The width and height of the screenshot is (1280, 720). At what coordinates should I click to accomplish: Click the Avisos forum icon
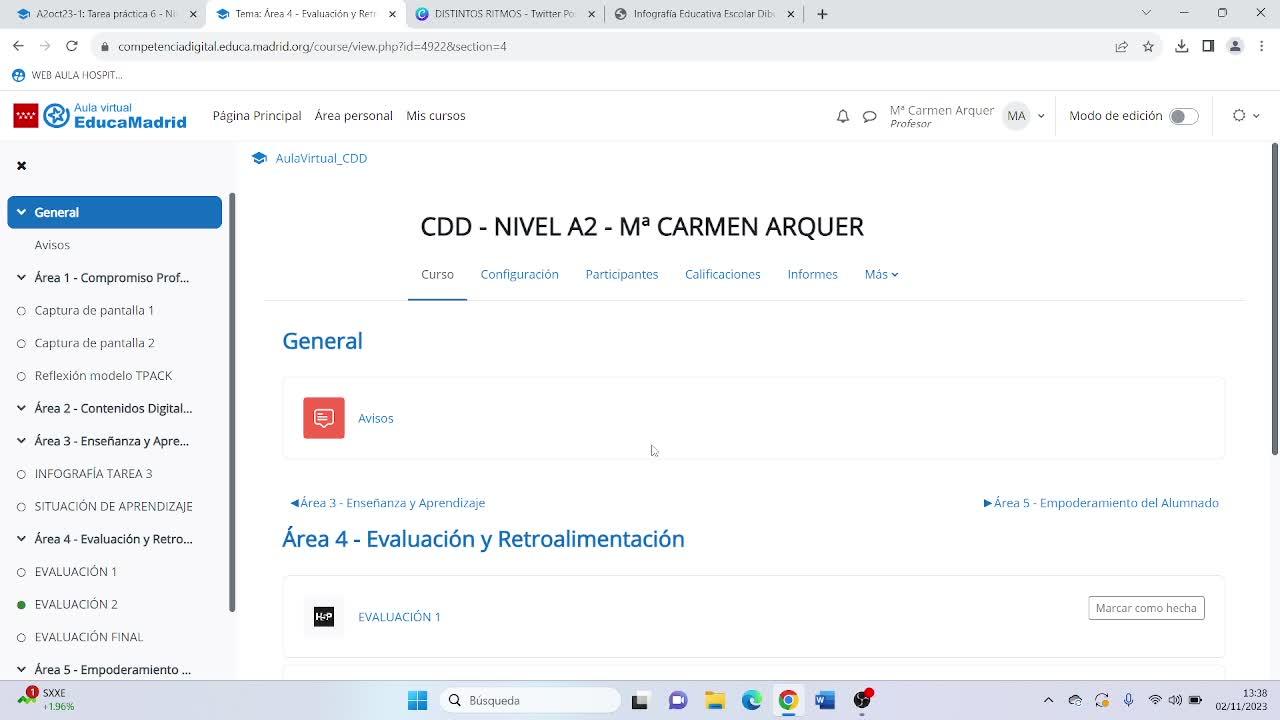pos(324,418)
